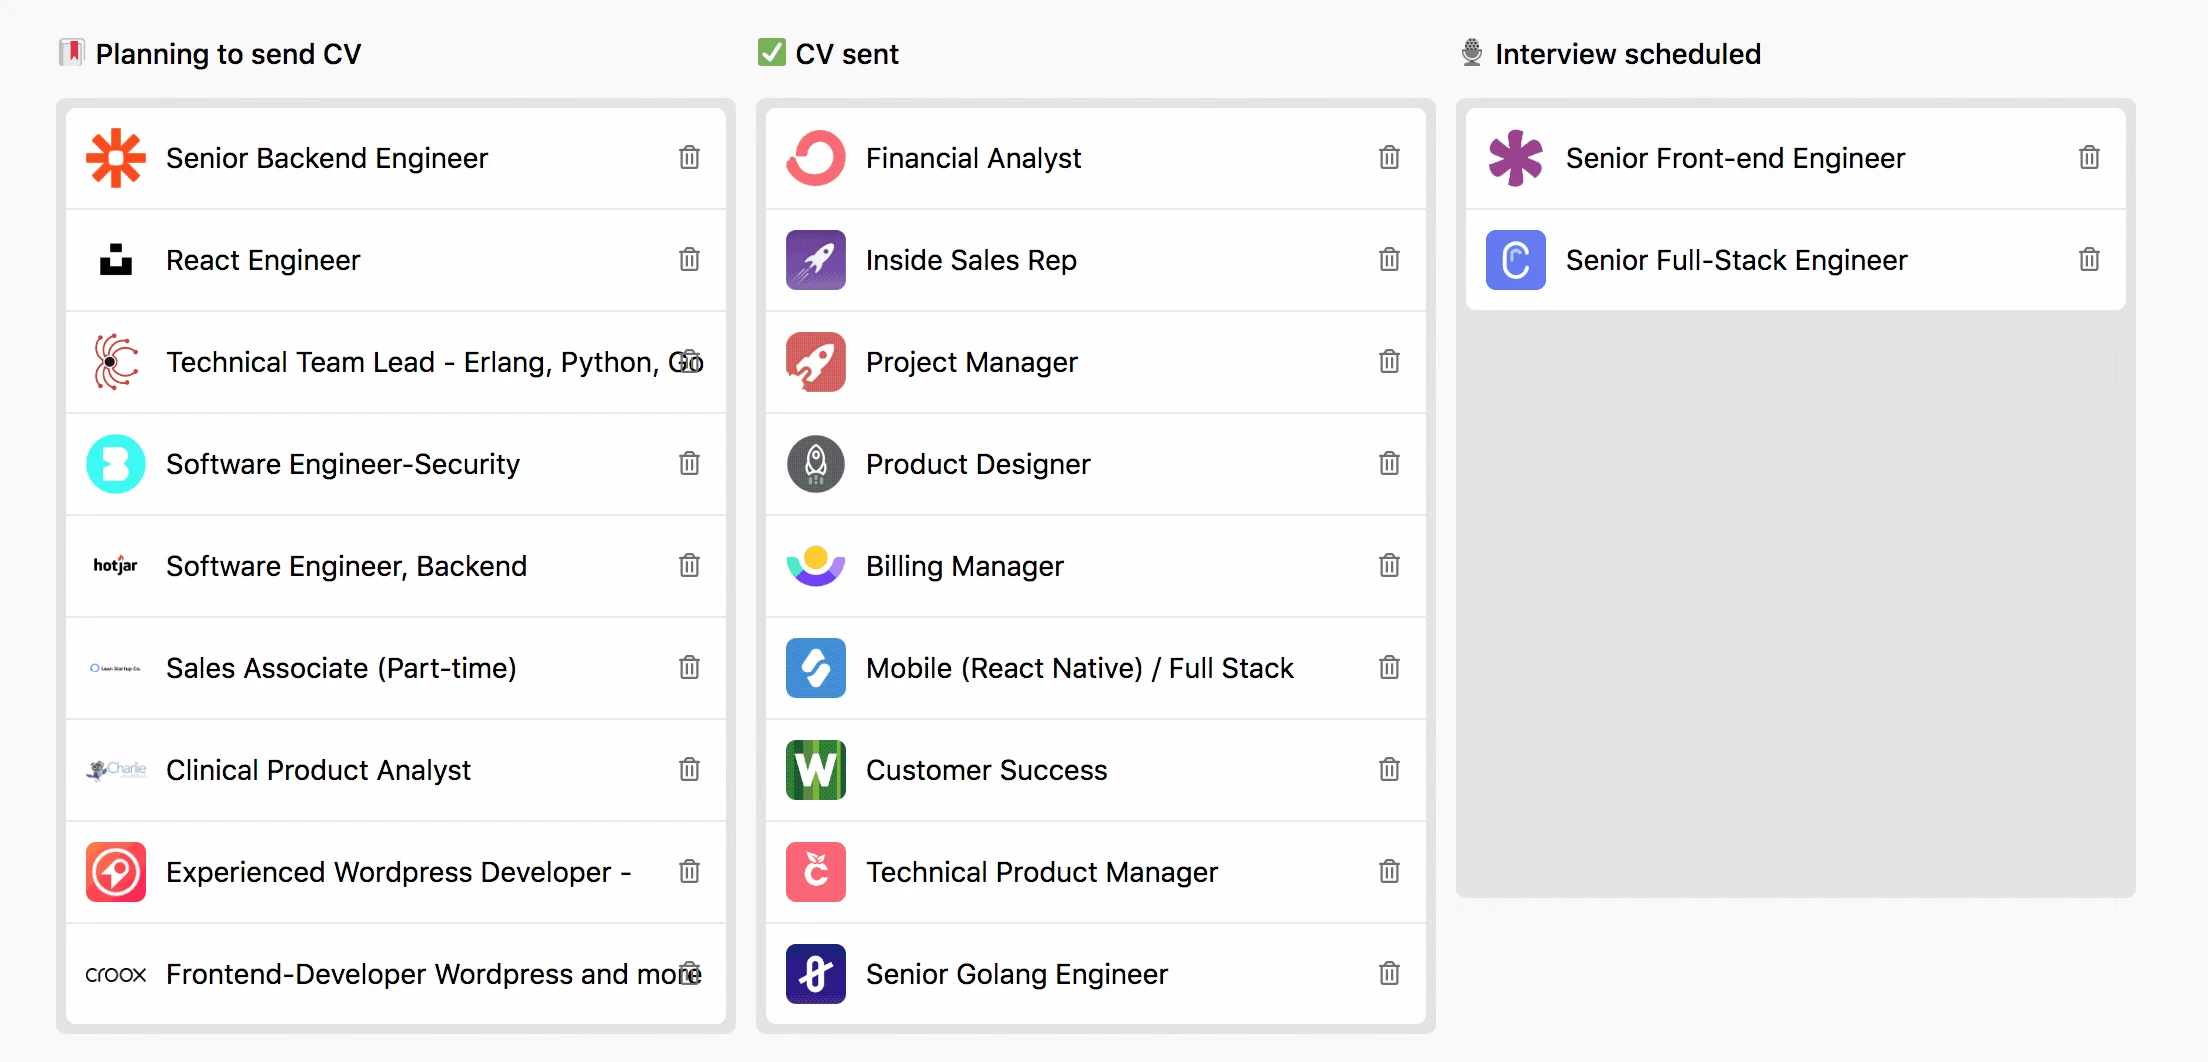The height and width of the screenshot is (1062, 2208).
Task: Delete the Senior Front-end Engineer entry
Action: coord(2089,158)
